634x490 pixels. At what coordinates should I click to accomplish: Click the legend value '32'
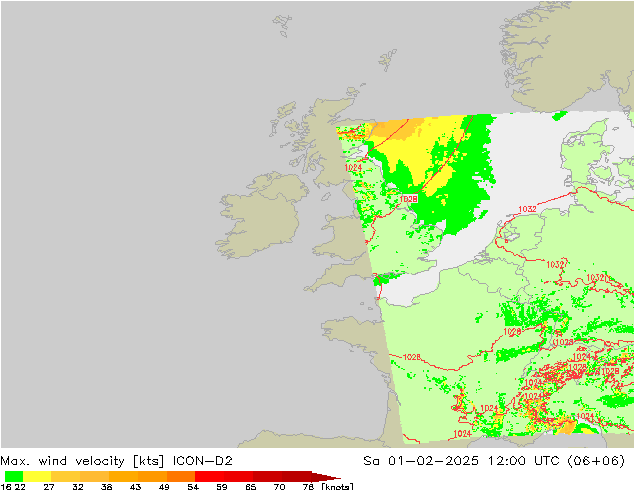tap(78, 486)
